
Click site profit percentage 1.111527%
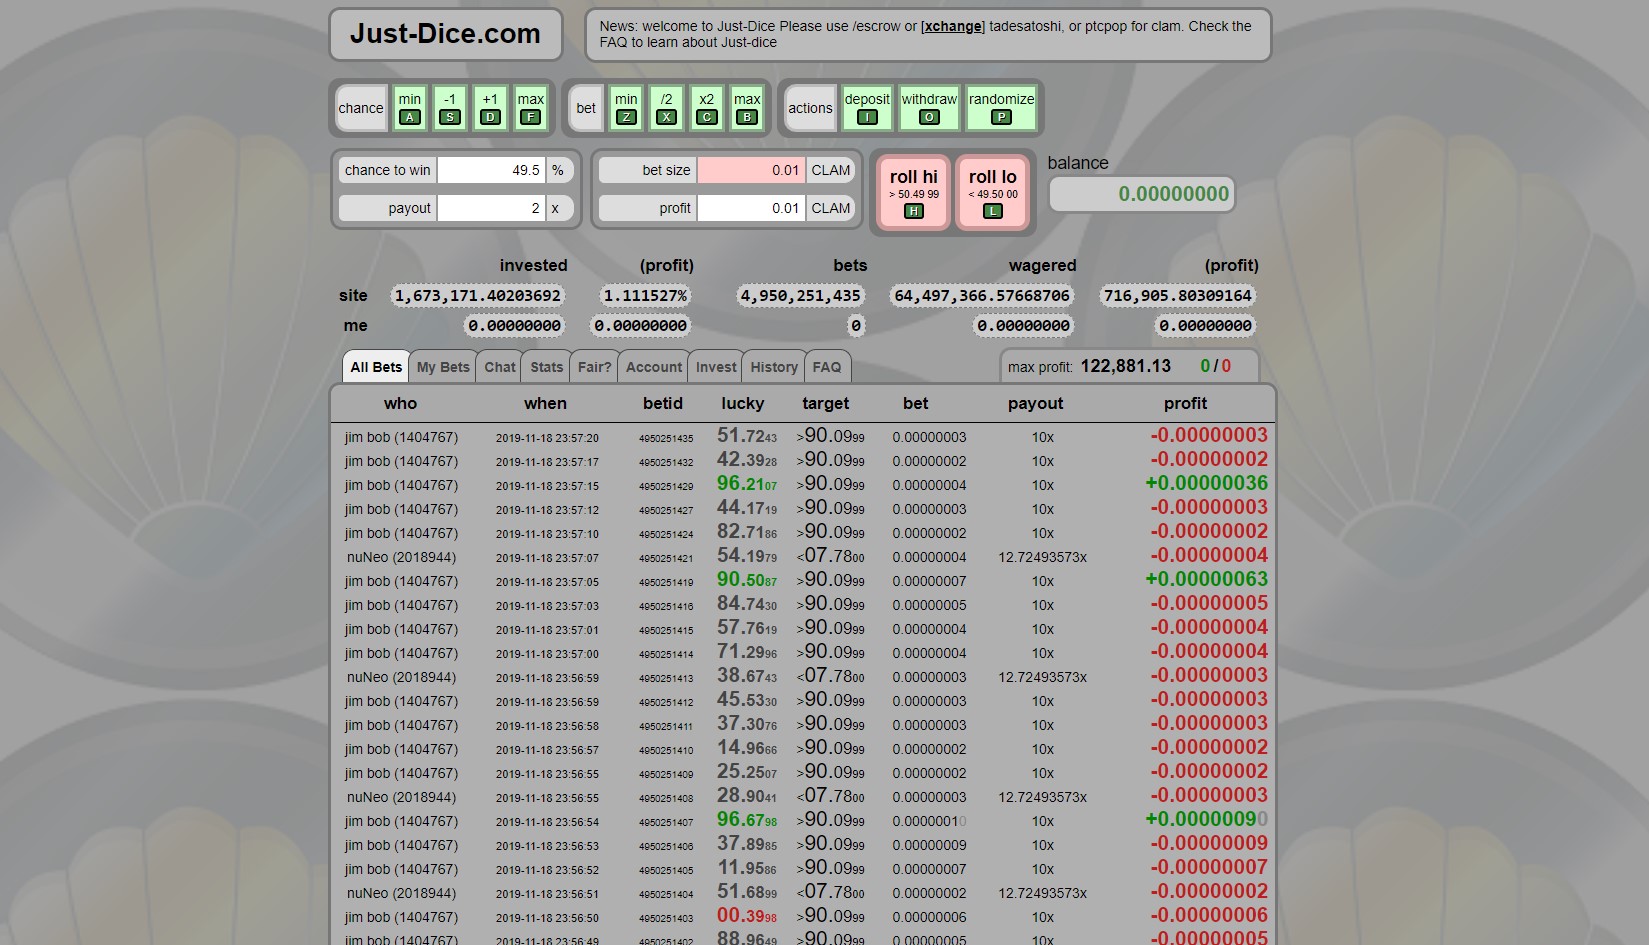point(645,296)
